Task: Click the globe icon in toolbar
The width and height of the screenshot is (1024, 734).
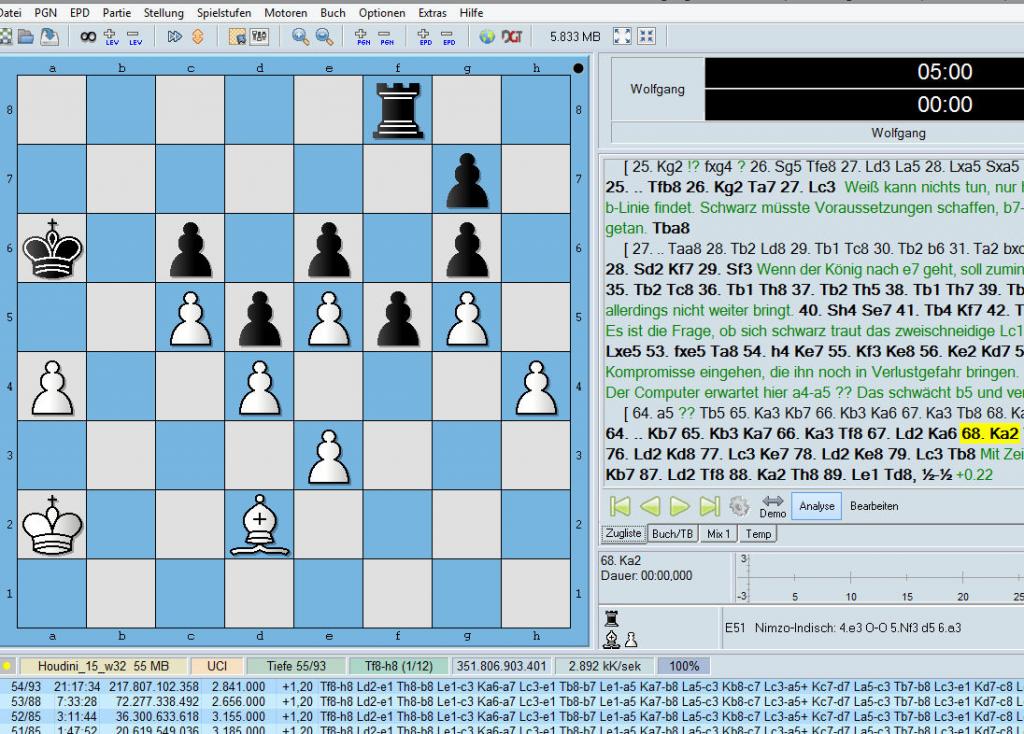Action: point(487,37)
